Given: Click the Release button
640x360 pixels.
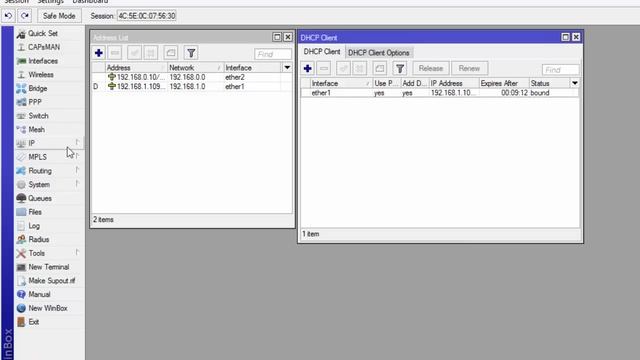Looking at the screenshot, I should click(431, 69).
